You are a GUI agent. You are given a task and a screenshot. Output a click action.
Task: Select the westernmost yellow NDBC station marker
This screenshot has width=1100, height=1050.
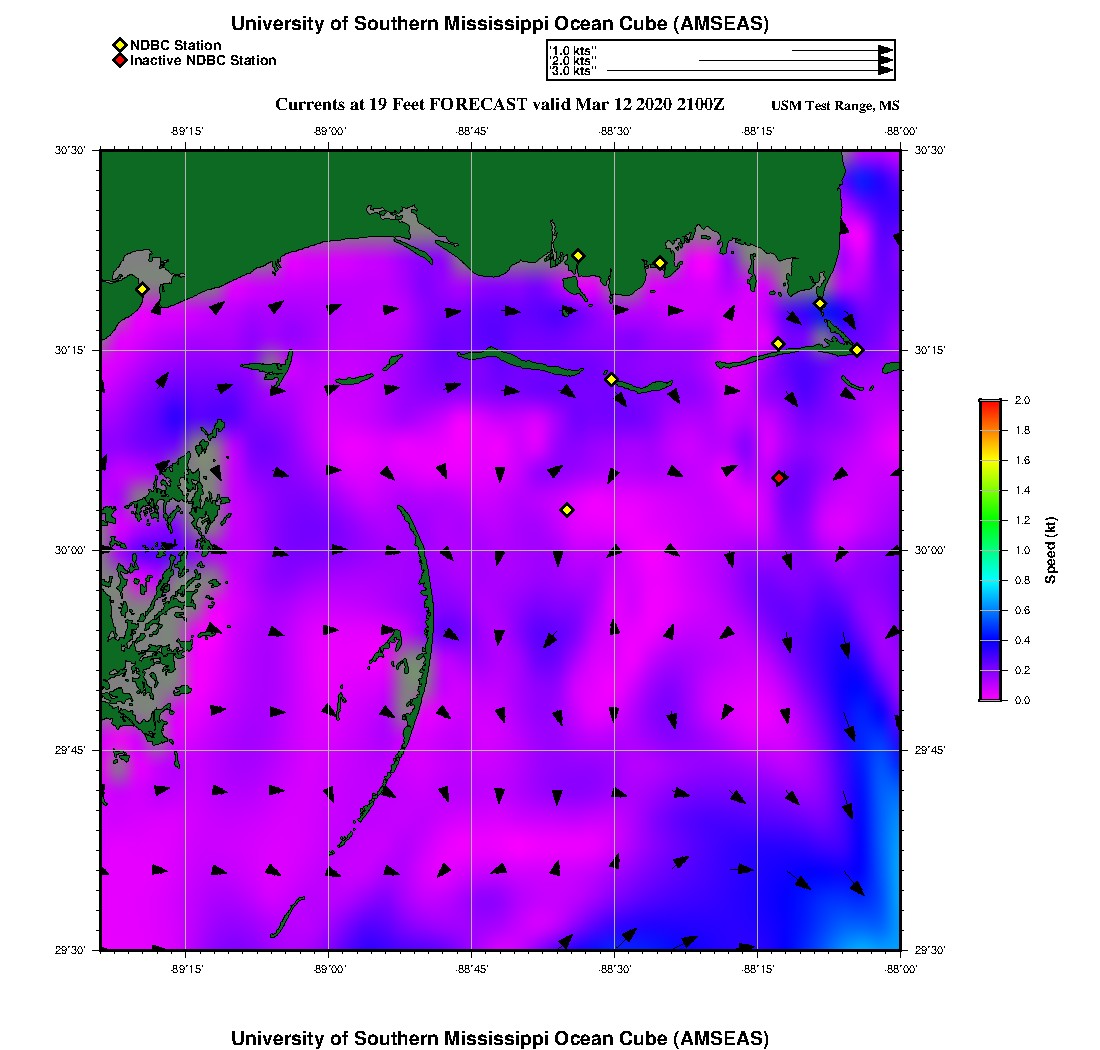(142, 289)
